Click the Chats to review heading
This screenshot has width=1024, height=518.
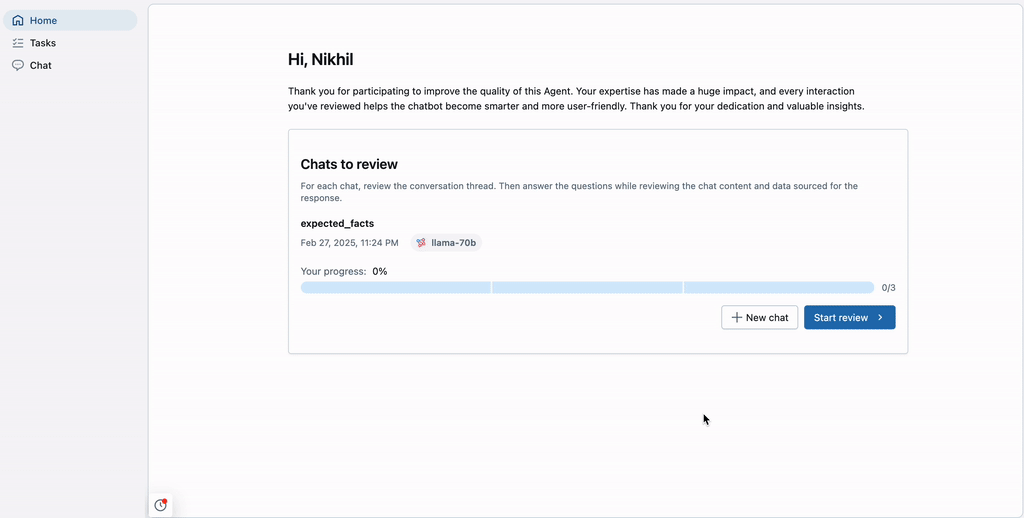tap(349, 165)
